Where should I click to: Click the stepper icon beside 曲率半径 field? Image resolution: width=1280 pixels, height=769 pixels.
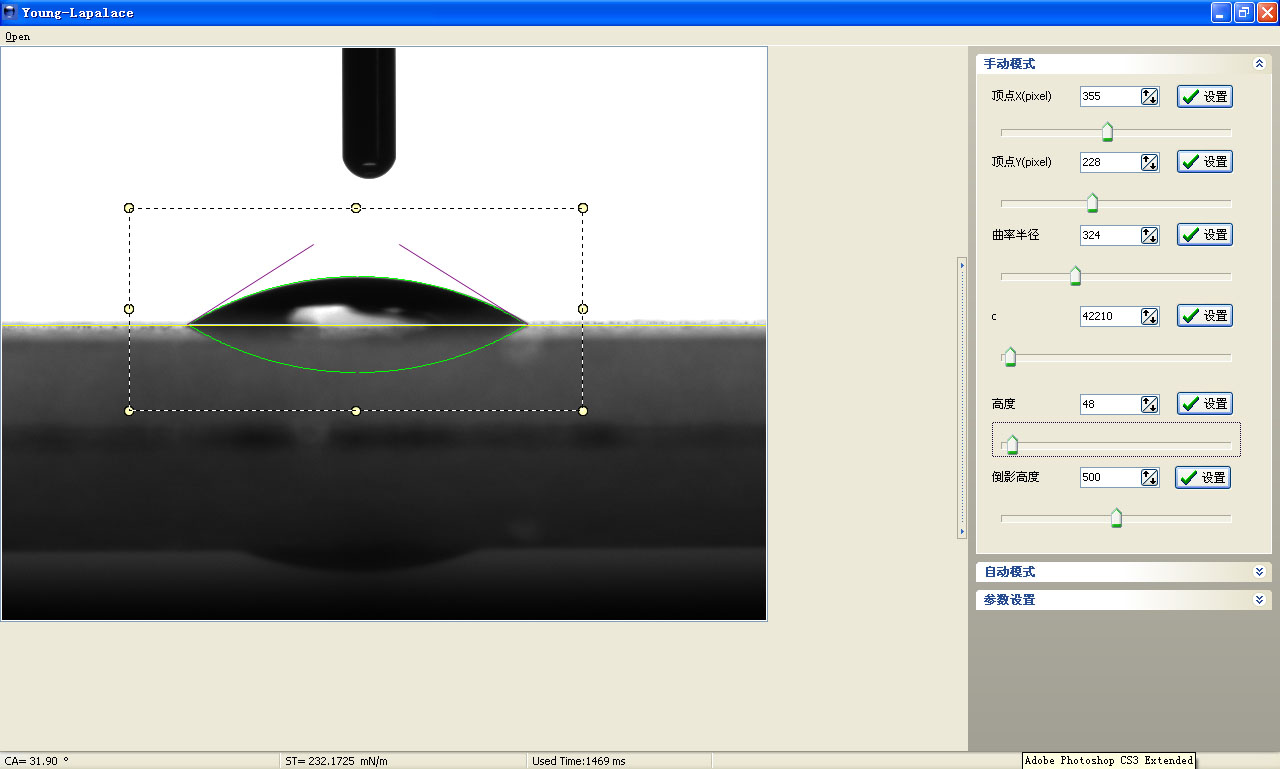[x=1149, y=235]
